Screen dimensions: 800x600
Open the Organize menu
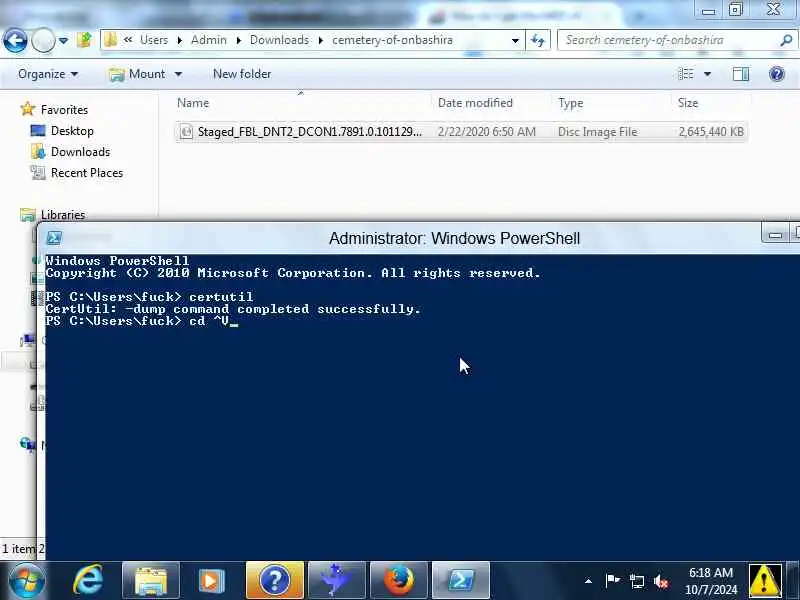48,74
